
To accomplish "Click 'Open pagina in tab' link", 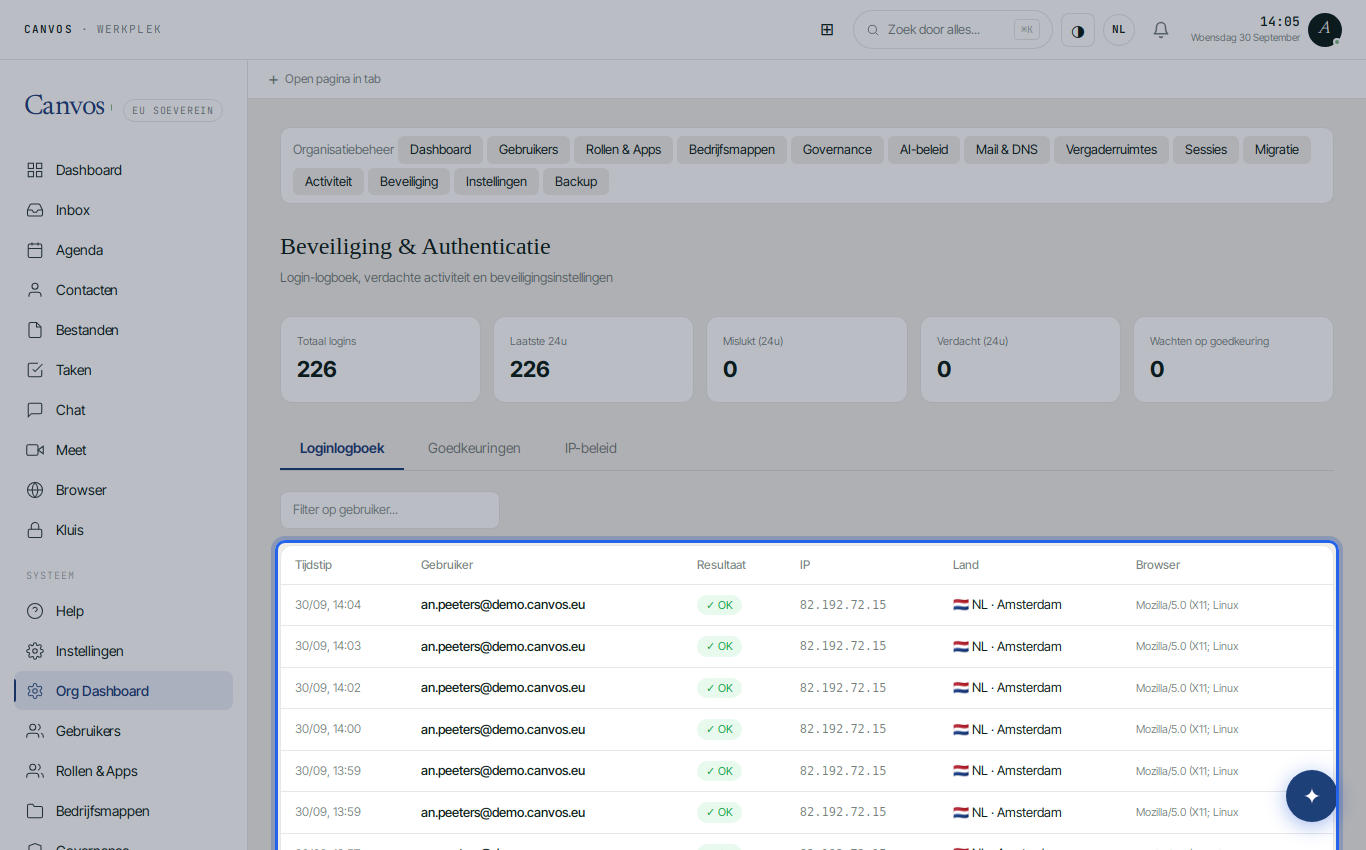I will (x=324, y=79).
